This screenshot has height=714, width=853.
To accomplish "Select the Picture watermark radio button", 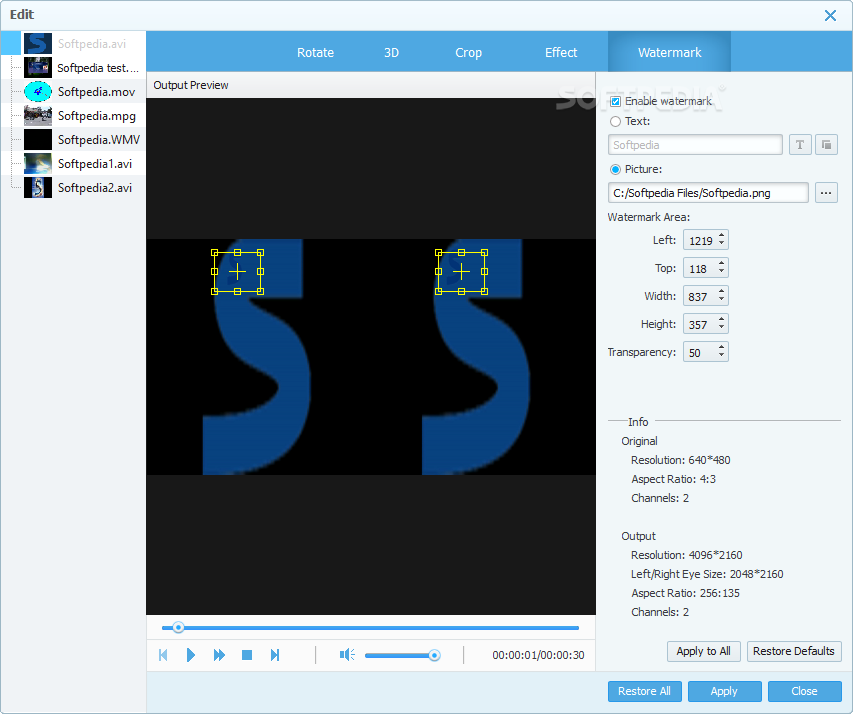I will click(x=615, y=169).
